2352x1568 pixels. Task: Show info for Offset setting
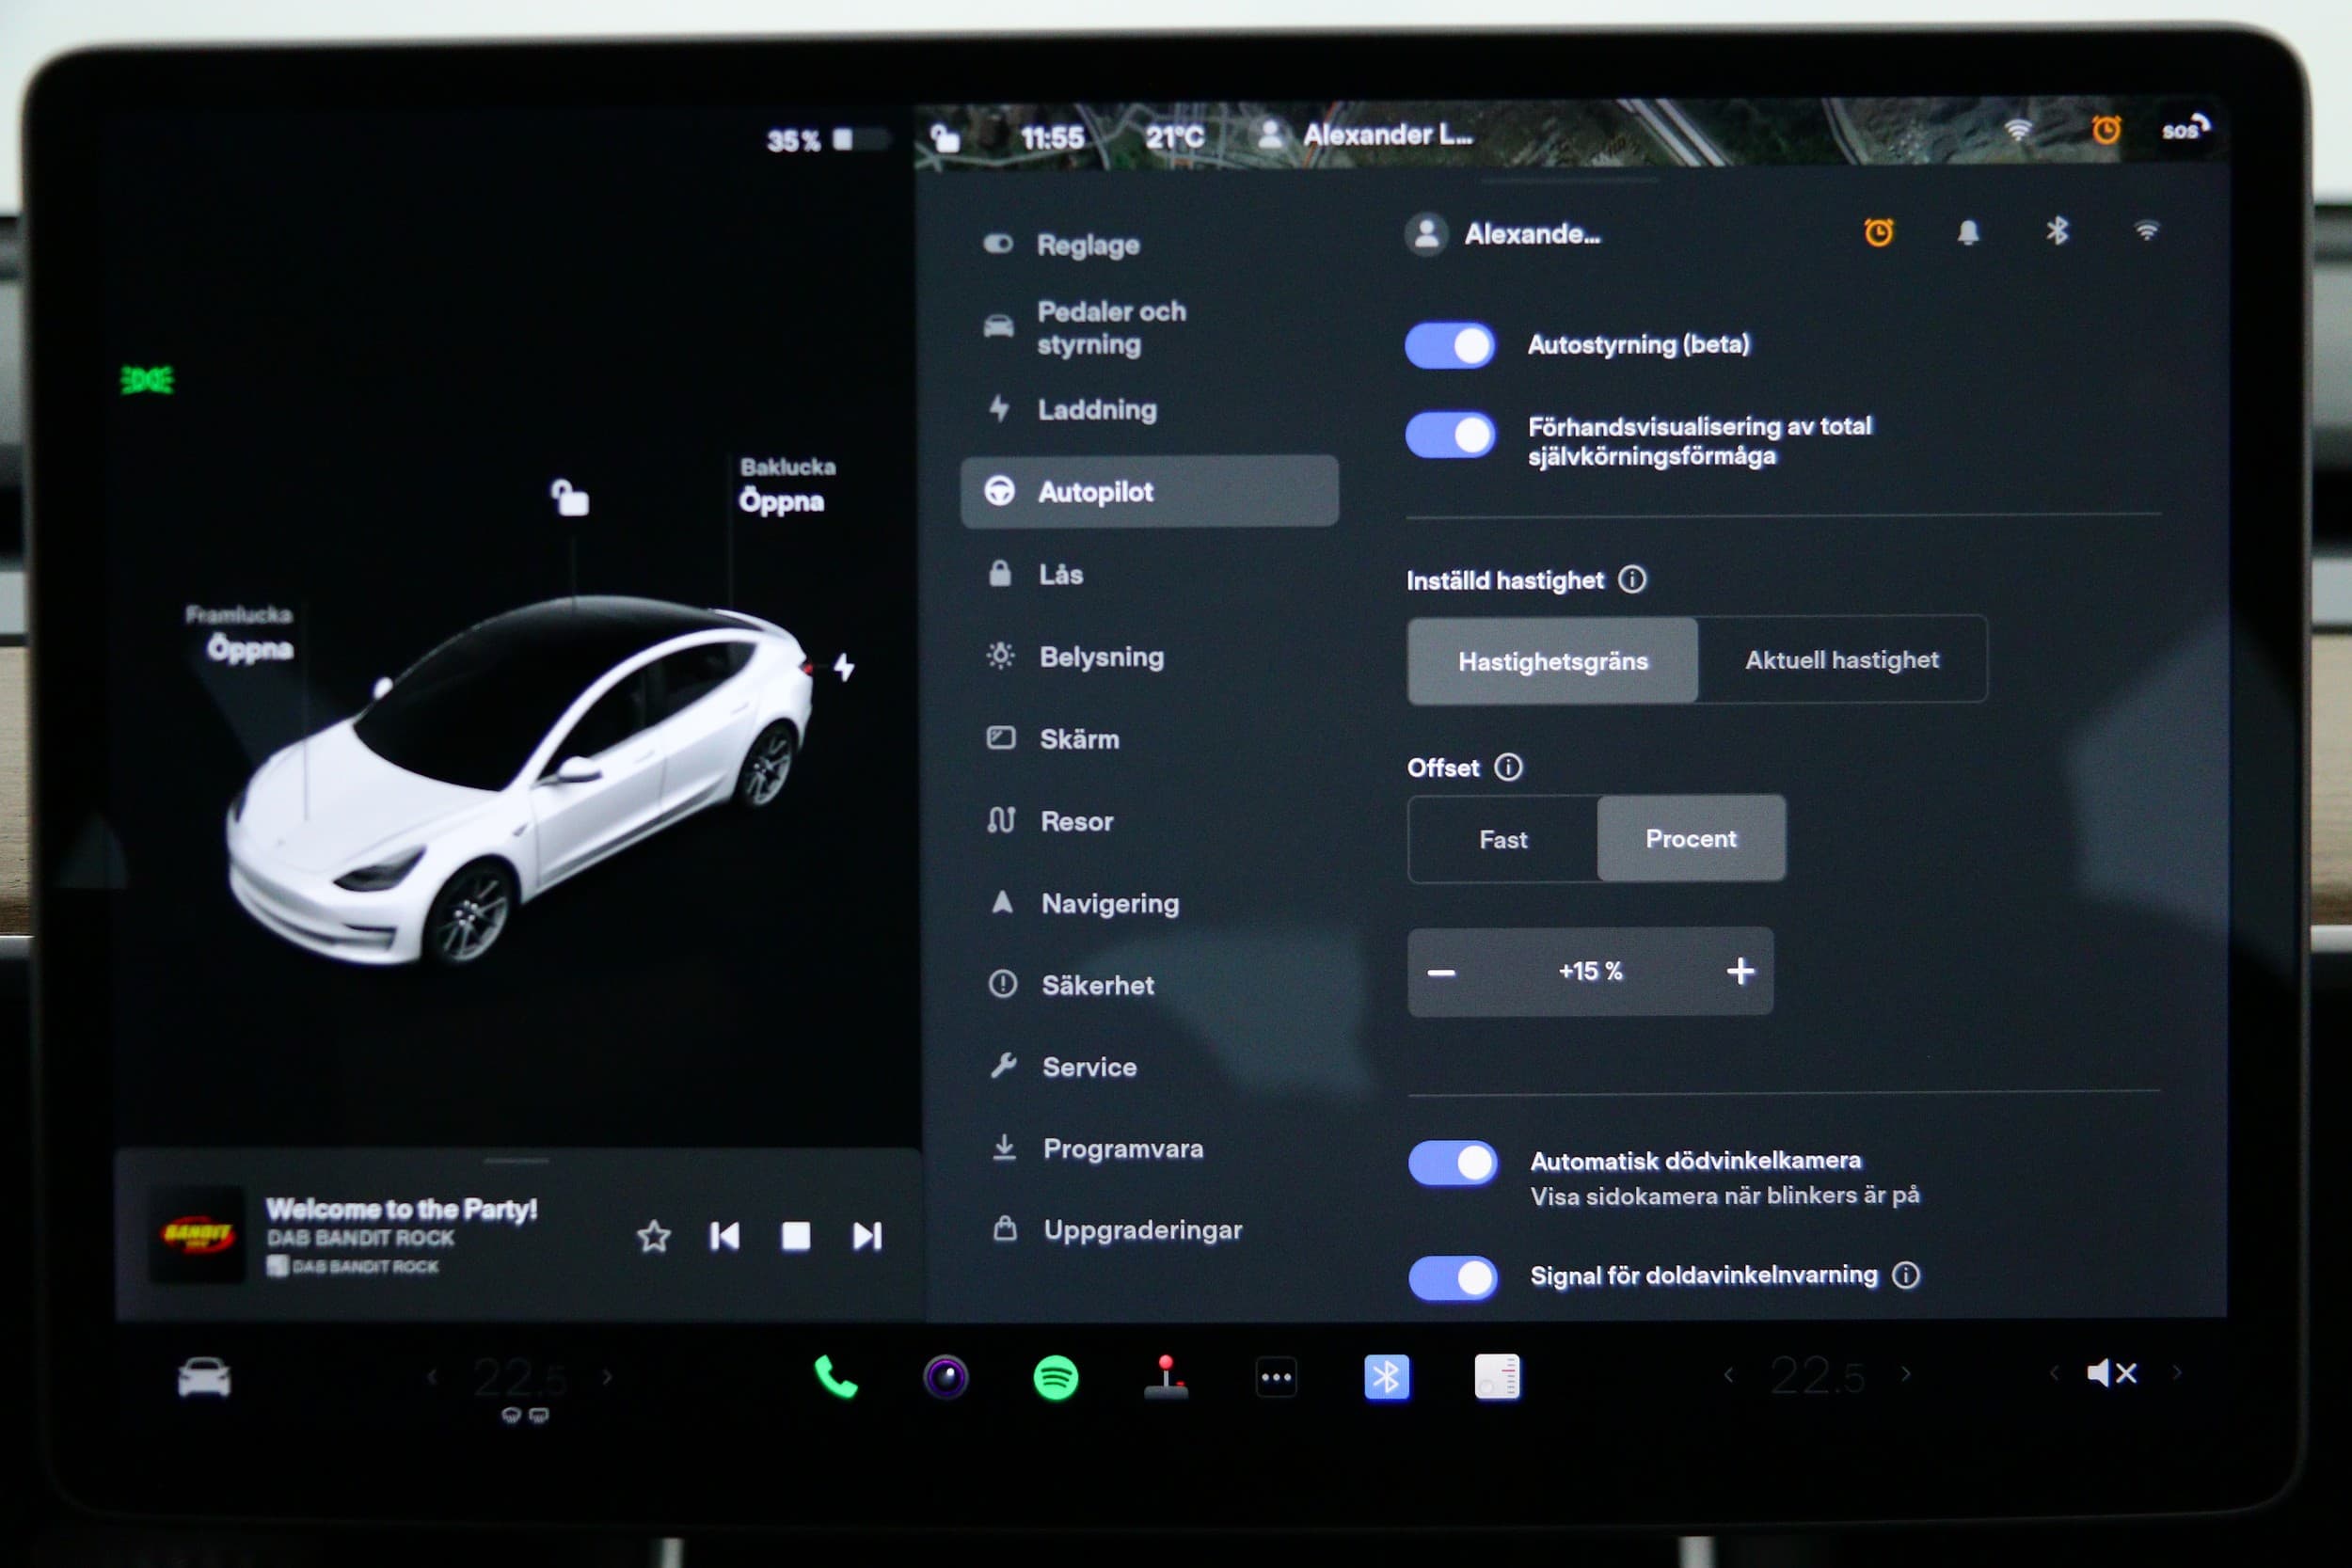[x=1508, y=767]
